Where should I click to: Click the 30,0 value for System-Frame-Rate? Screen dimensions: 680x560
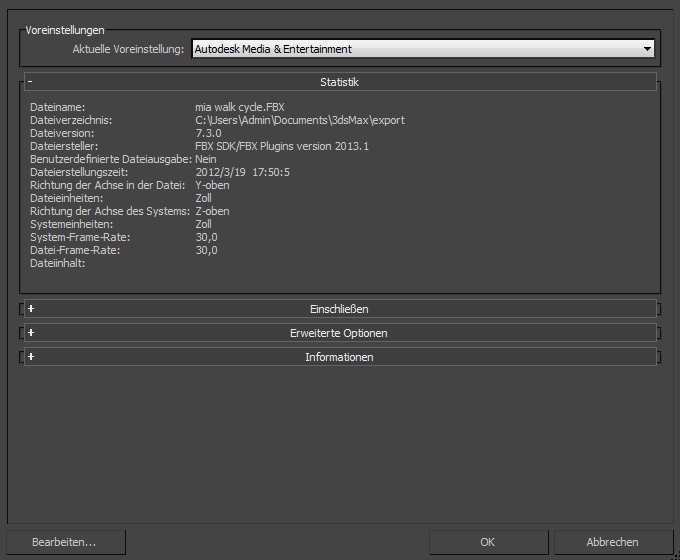pos(206,237)
